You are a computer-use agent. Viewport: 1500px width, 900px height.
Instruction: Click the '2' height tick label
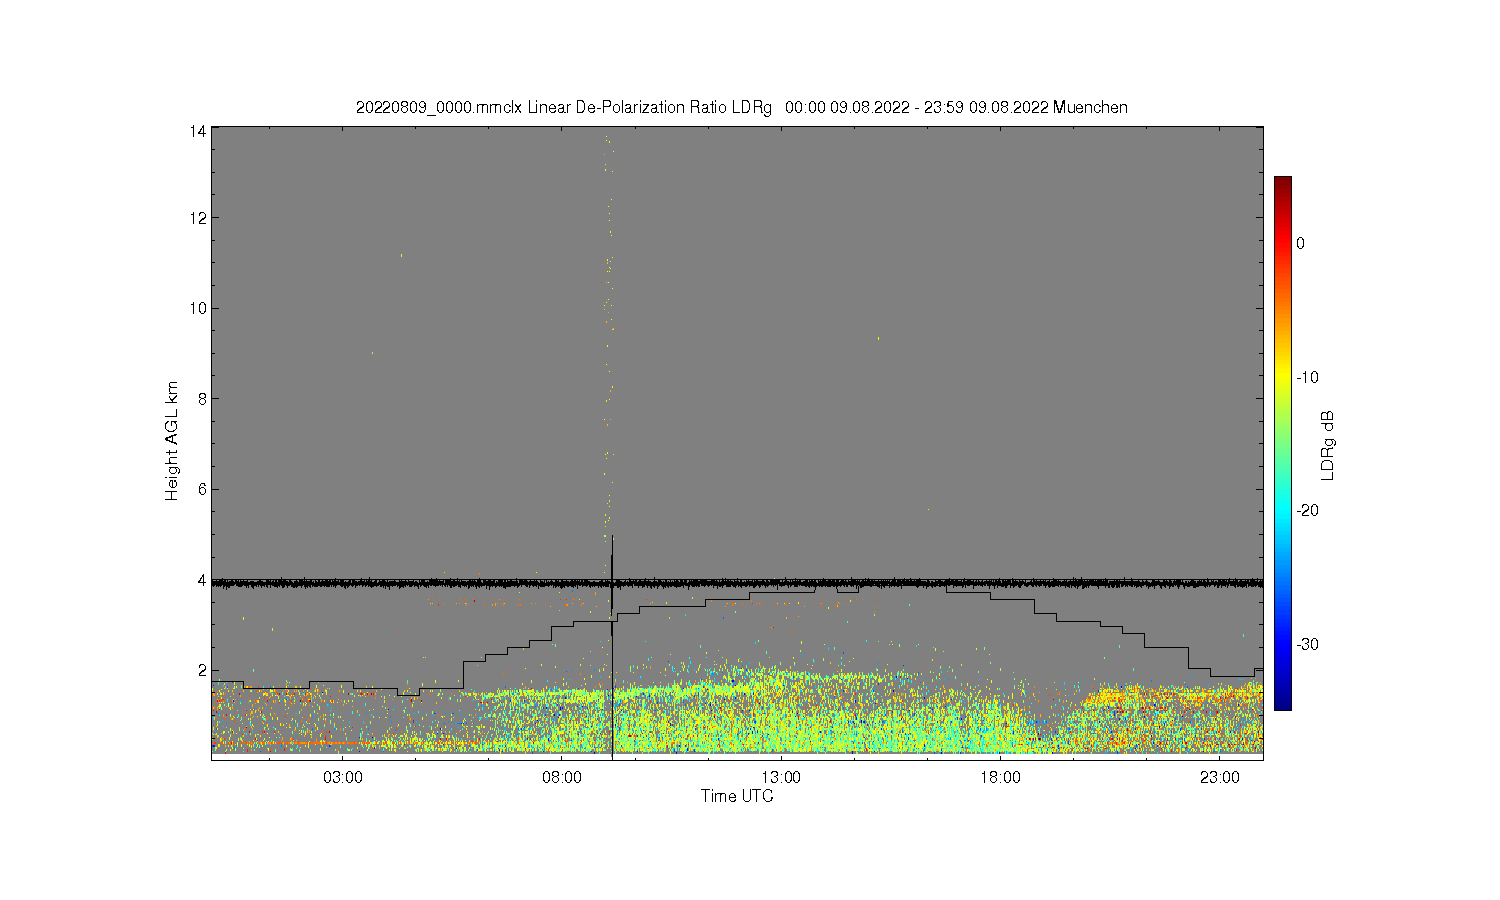tap(202, 670)
